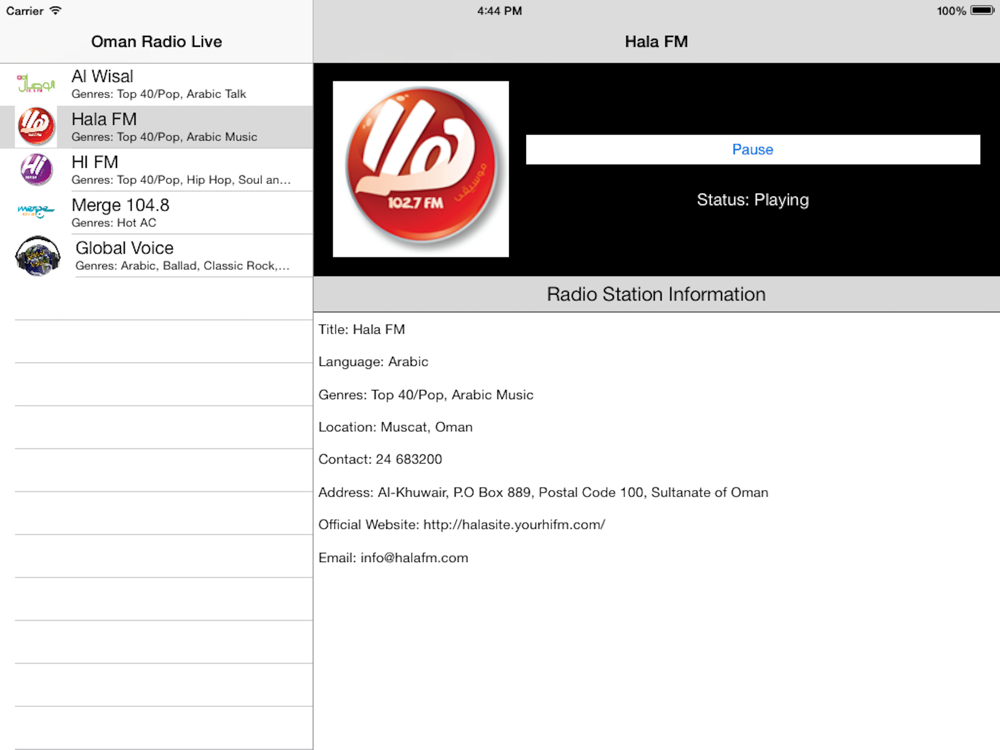1000x750 pixels.
Task: Select the Al Wisal station title
Action: (102, 77)
